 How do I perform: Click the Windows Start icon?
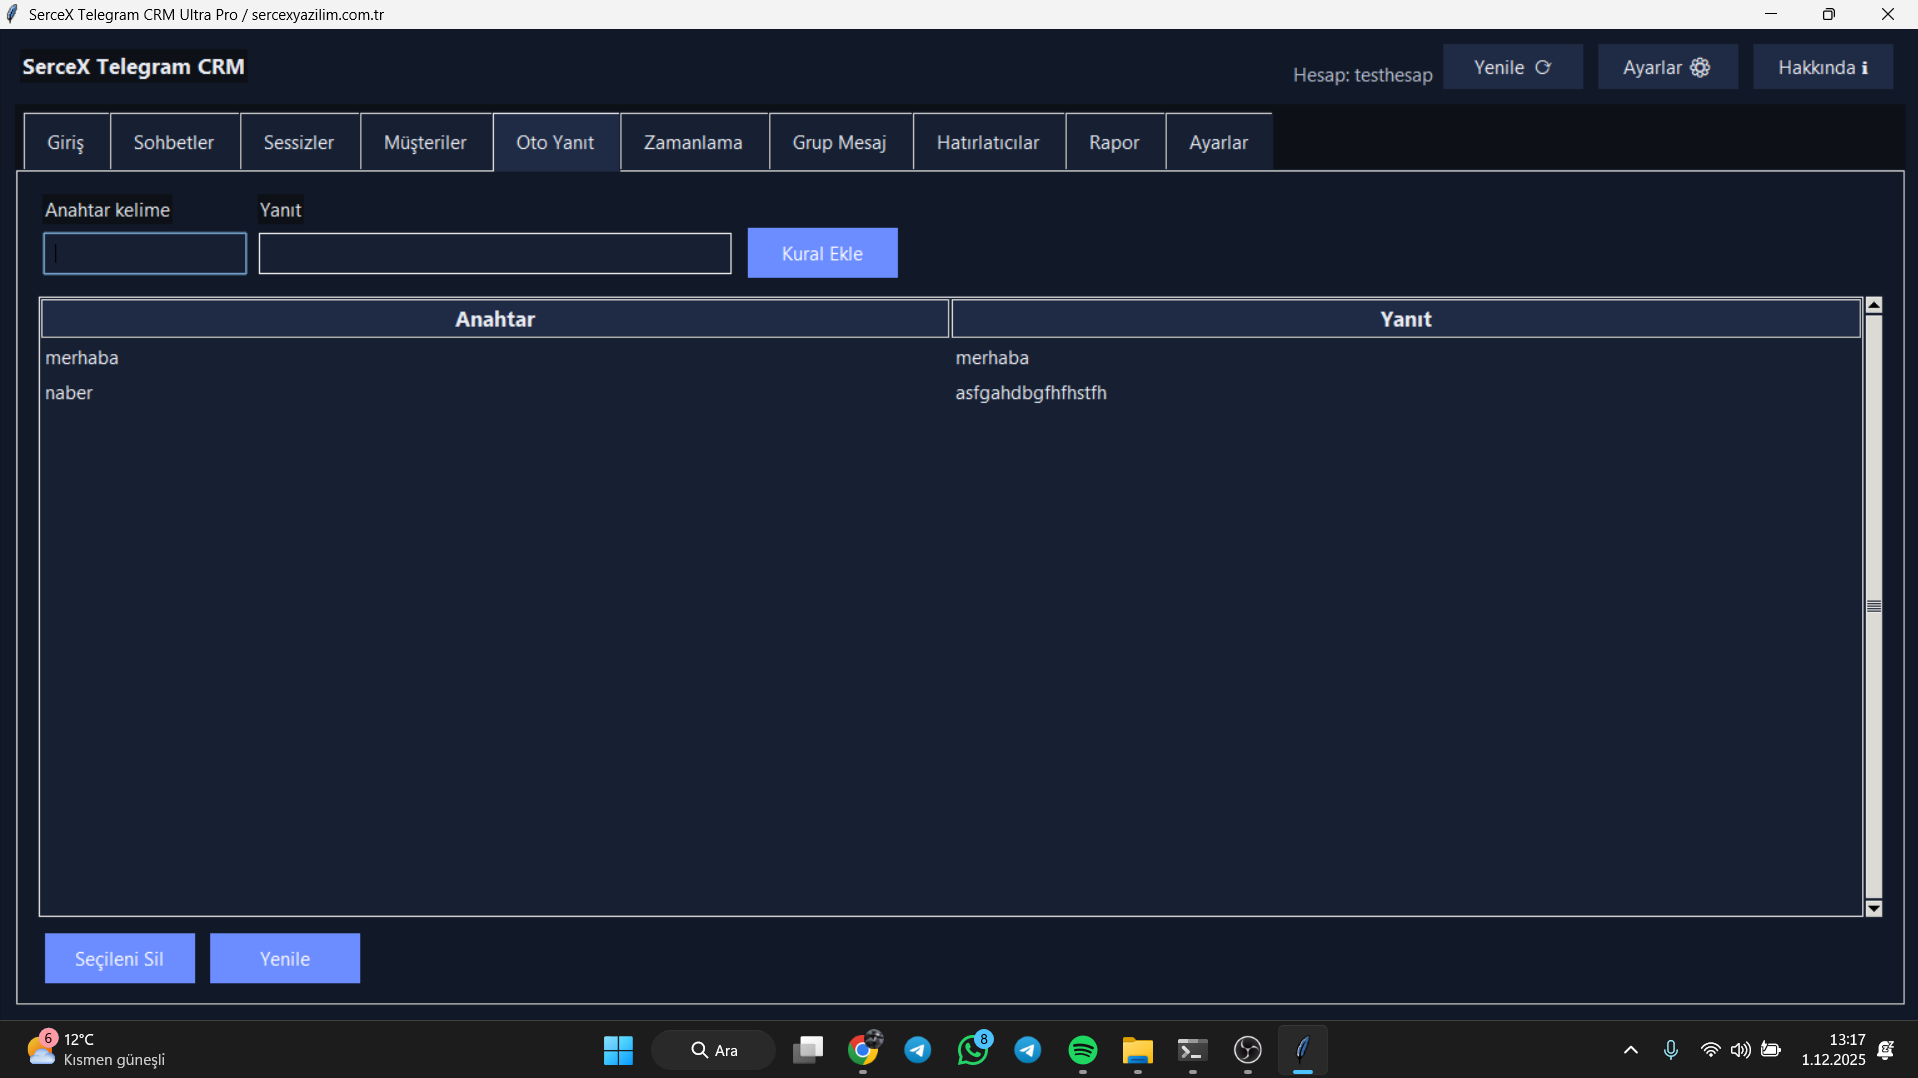click(618, 1050)
